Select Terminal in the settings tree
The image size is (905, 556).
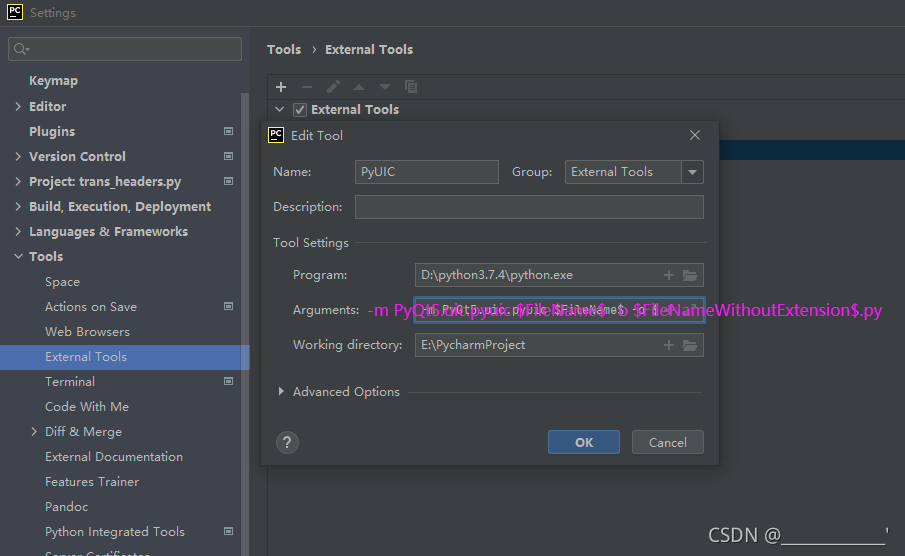(x=70, y=382)
